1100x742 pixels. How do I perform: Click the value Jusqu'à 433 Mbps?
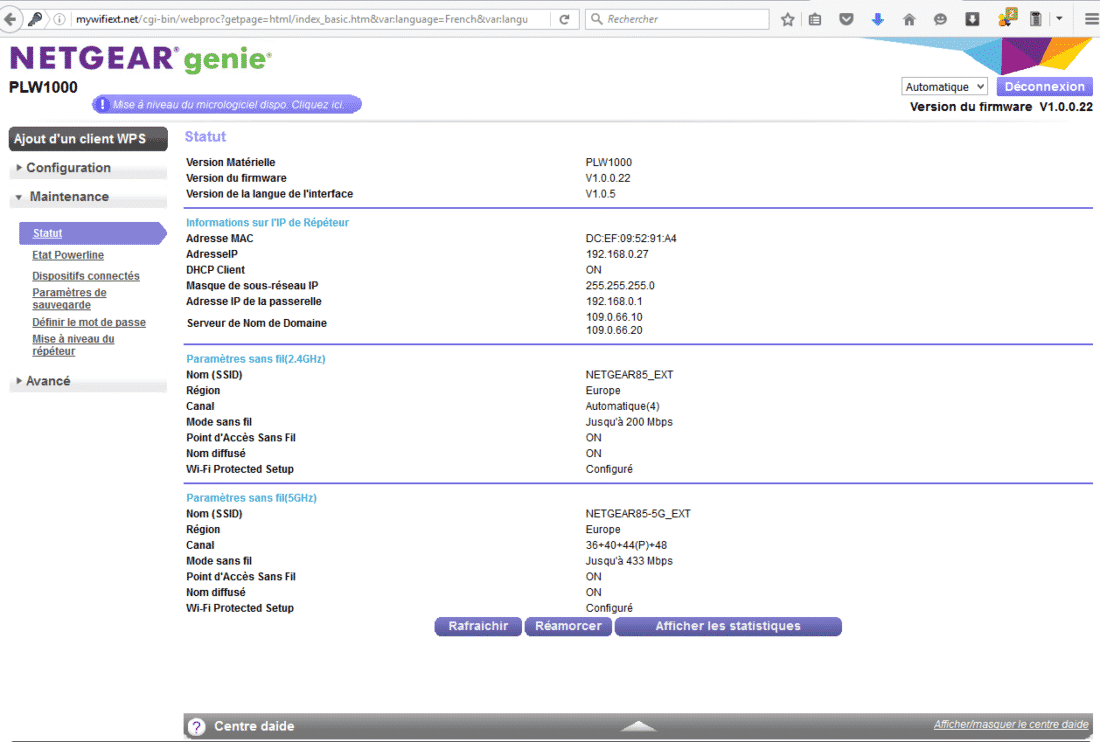tap(629, 561)
